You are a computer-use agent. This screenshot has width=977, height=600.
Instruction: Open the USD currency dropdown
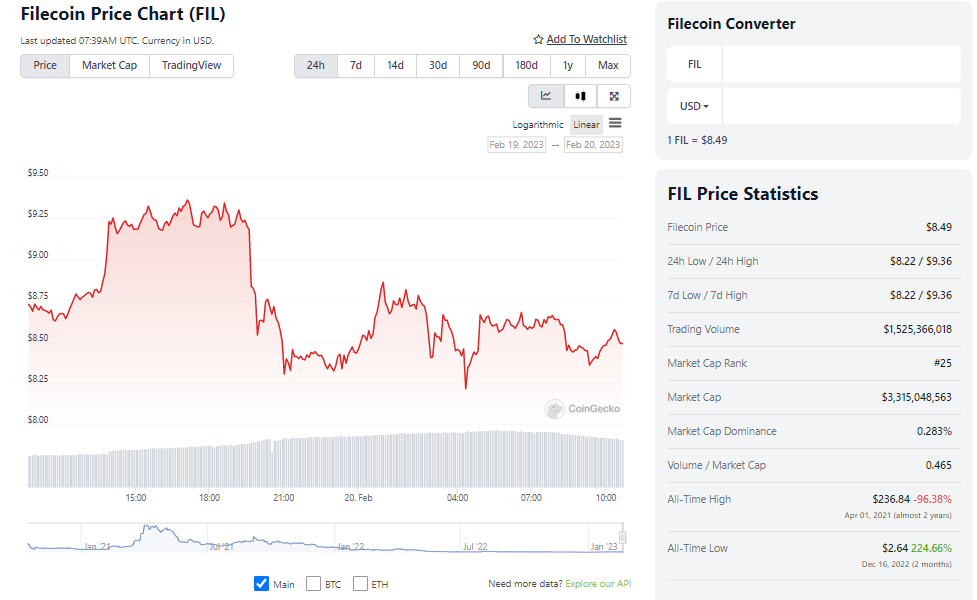click(694, 106)
